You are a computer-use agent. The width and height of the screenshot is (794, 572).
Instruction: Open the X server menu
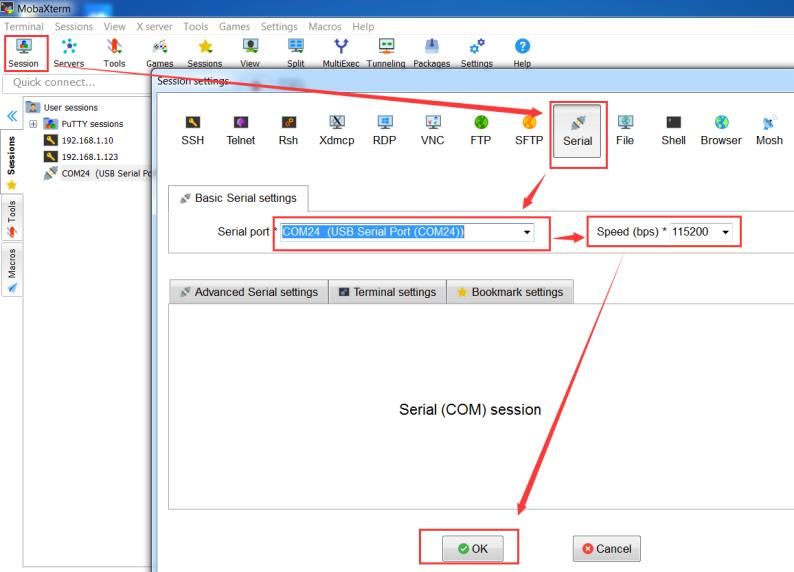tap(154, 26)
